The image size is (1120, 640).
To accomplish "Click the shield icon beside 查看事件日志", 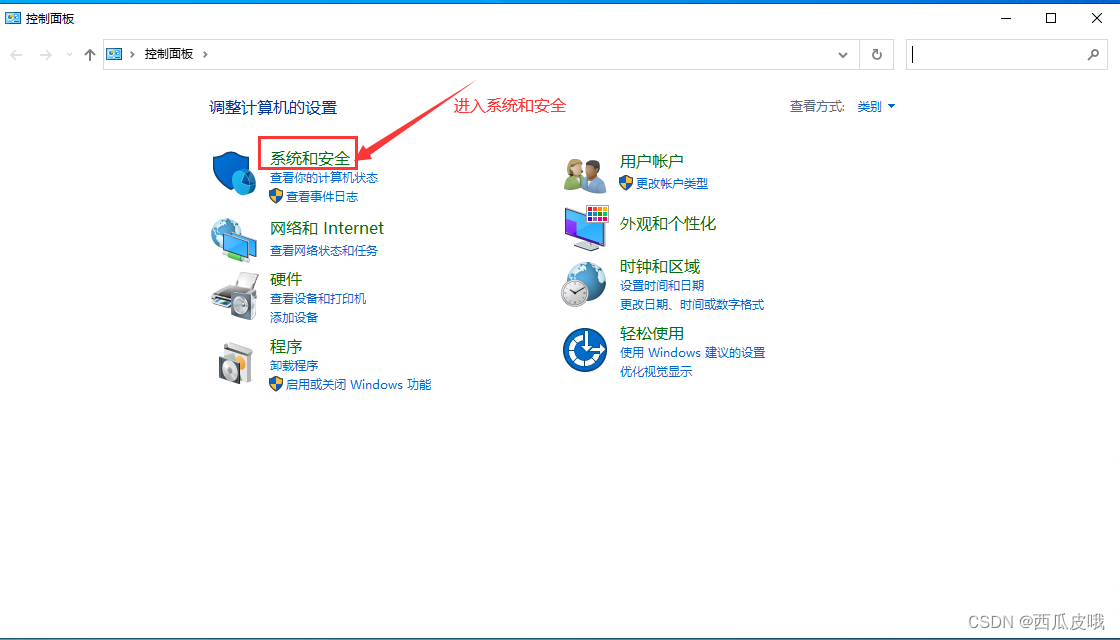I will pos(276,196).
